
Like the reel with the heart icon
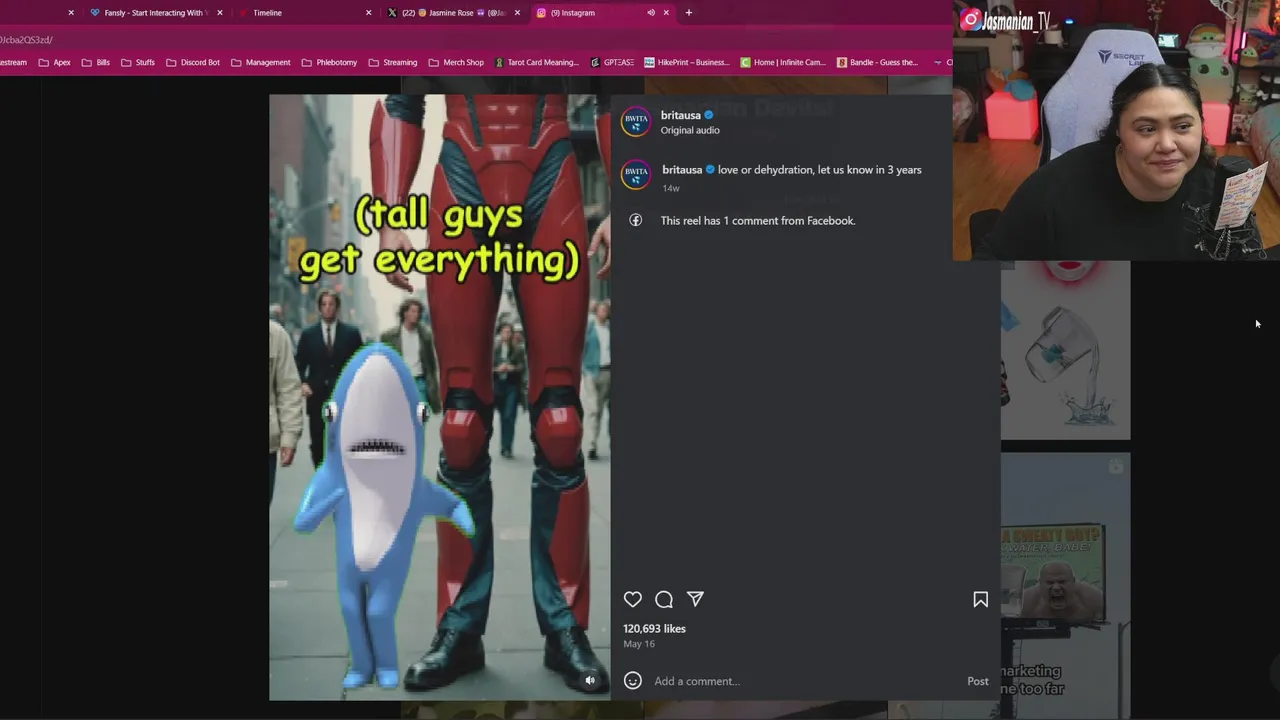pyautogui.click(x=633, y=599)
